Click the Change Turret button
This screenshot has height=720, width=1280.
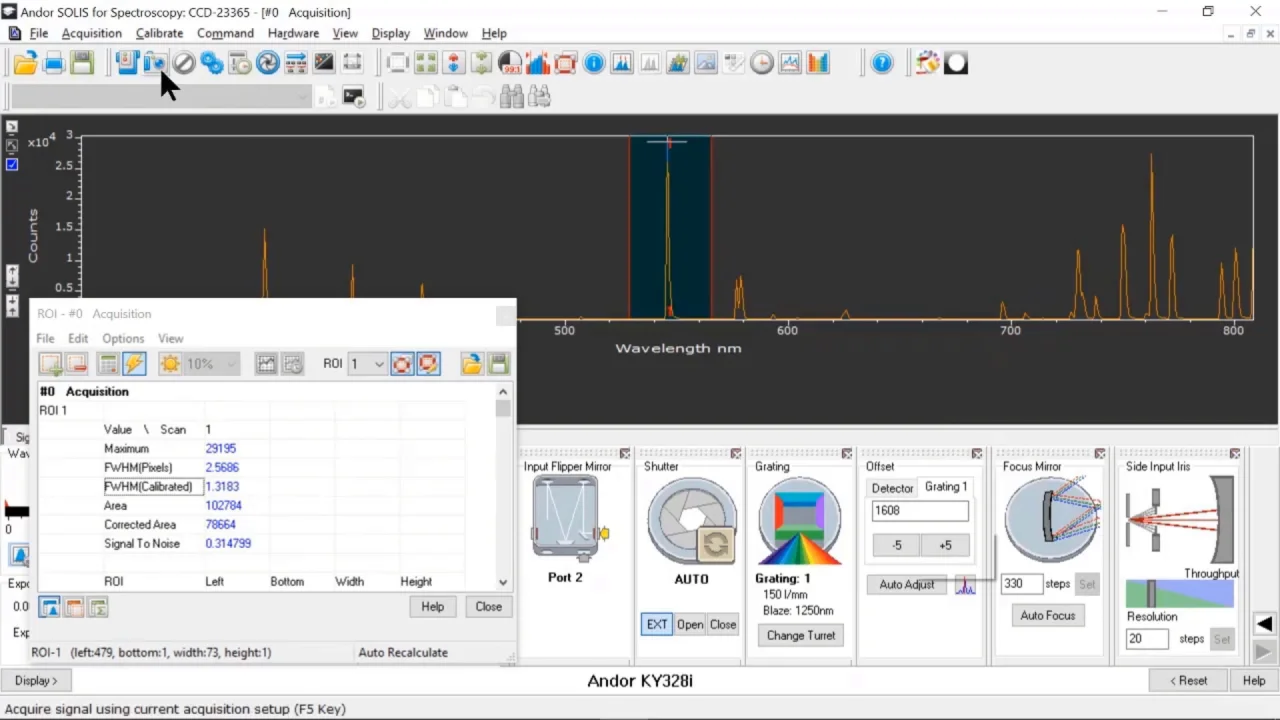(x=801, y=635)
